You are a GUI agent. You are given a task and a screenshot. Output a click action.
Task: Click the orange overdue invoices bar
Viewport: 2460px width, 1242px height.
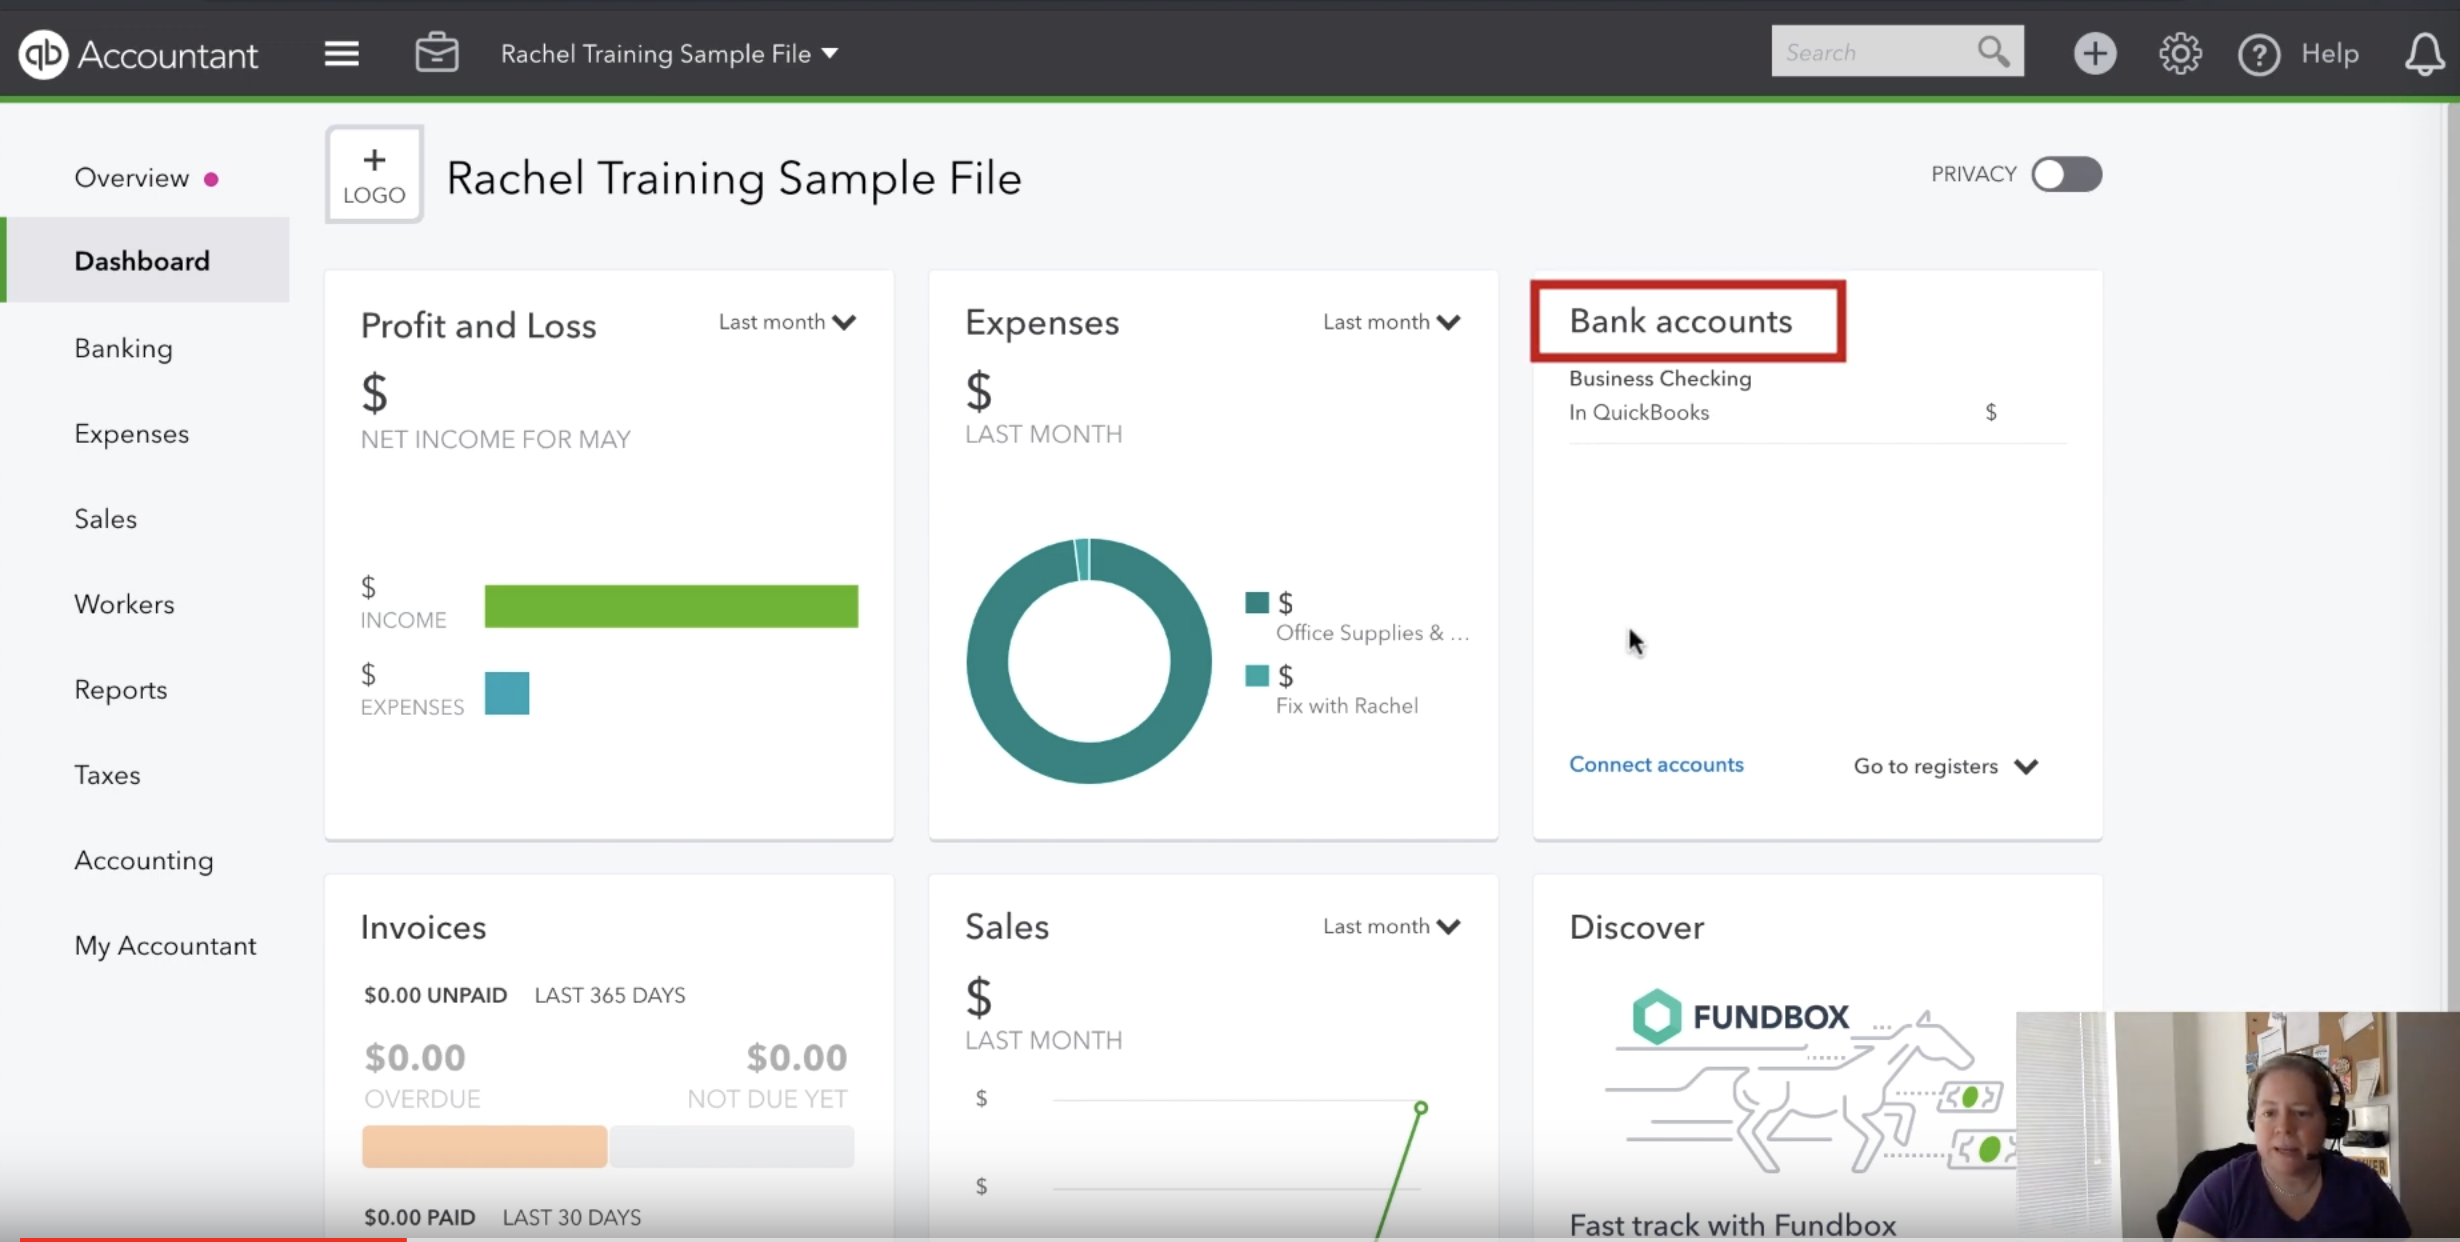tap(484, 1146)
